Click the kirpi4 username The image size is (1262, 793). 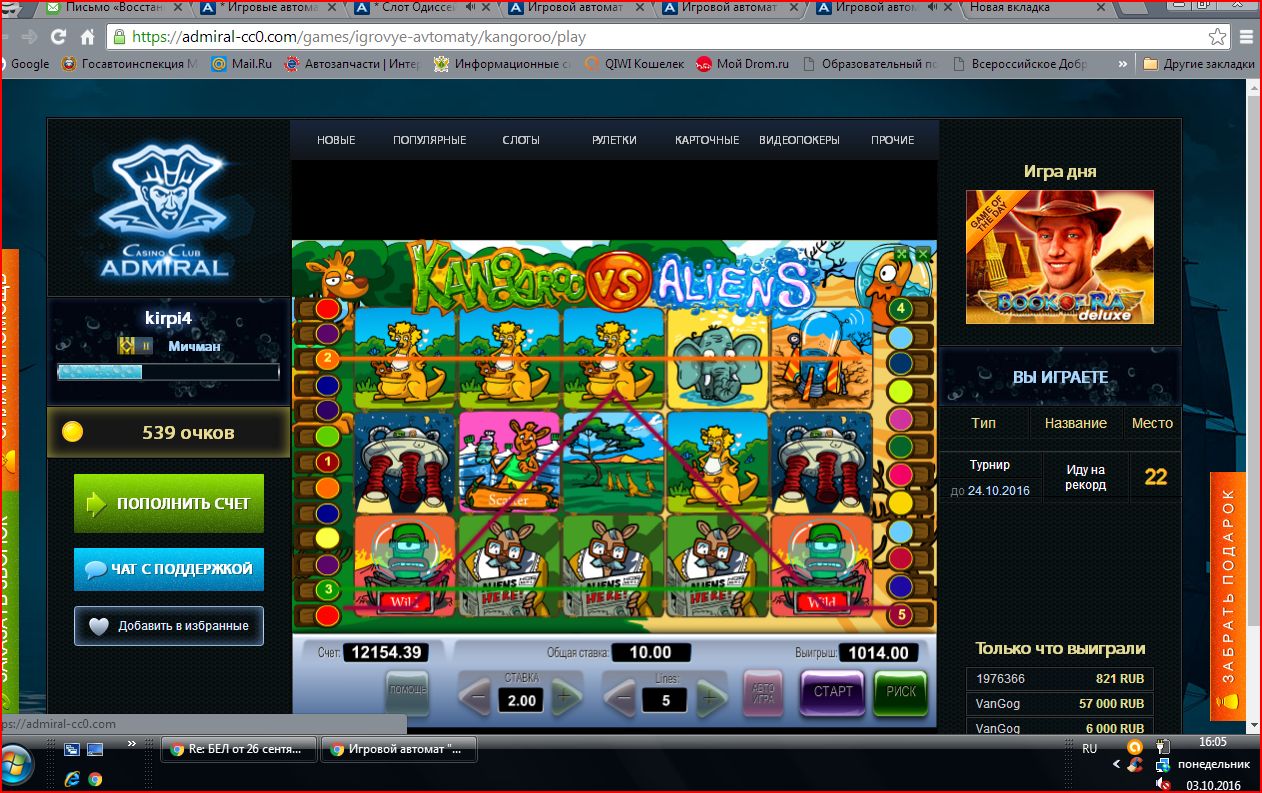[168, 318]
